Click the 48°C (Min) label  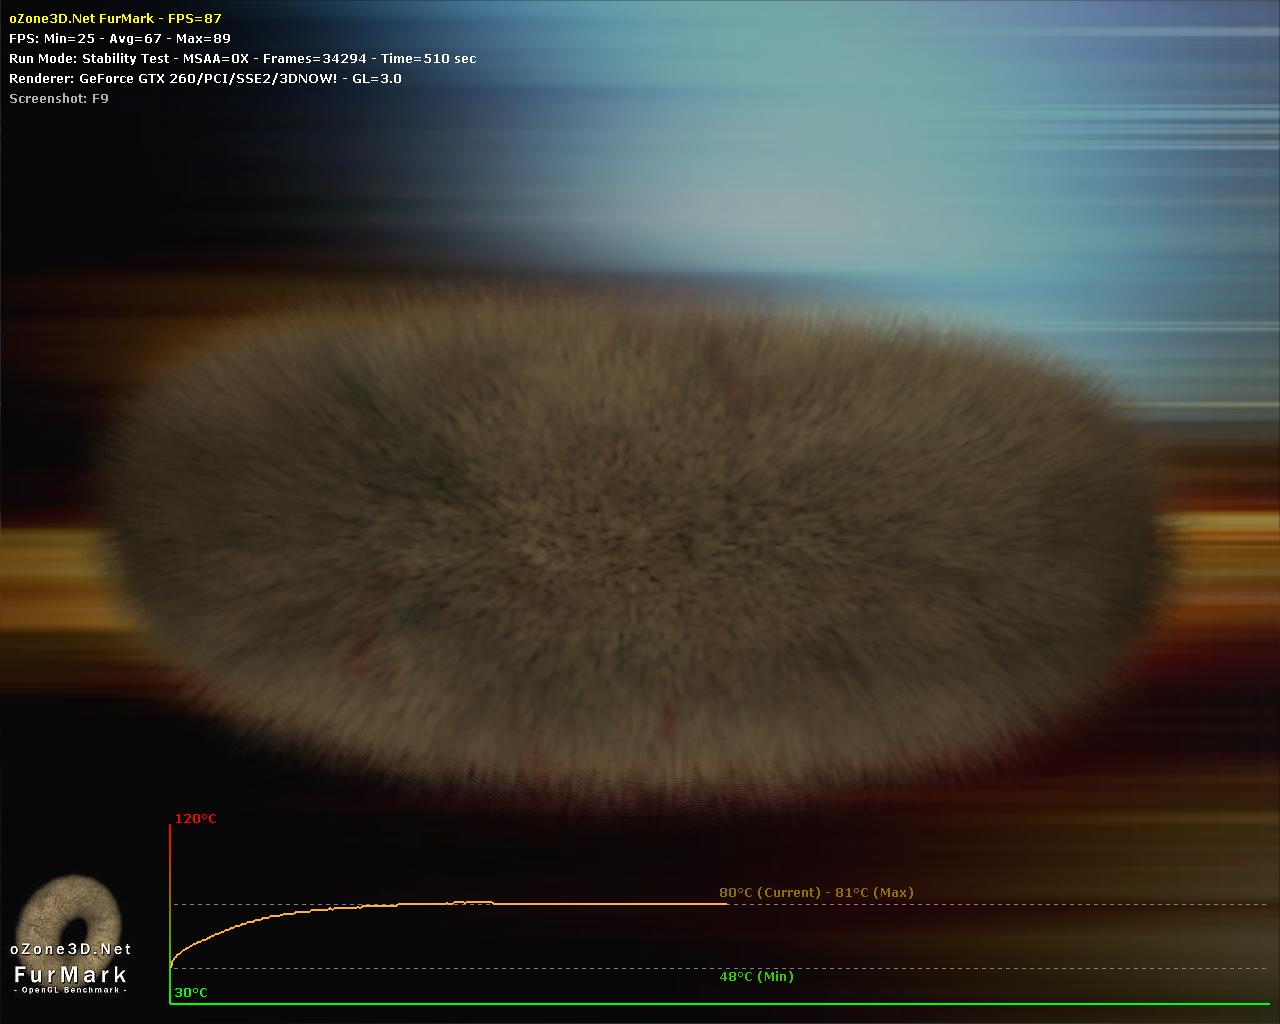(756, 976)
